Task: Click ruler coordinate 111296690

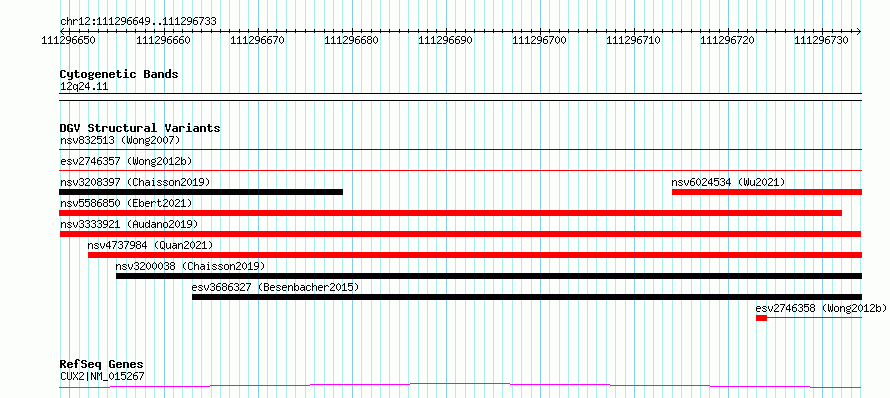Action: pyautogui.click(x=445, y=40)
